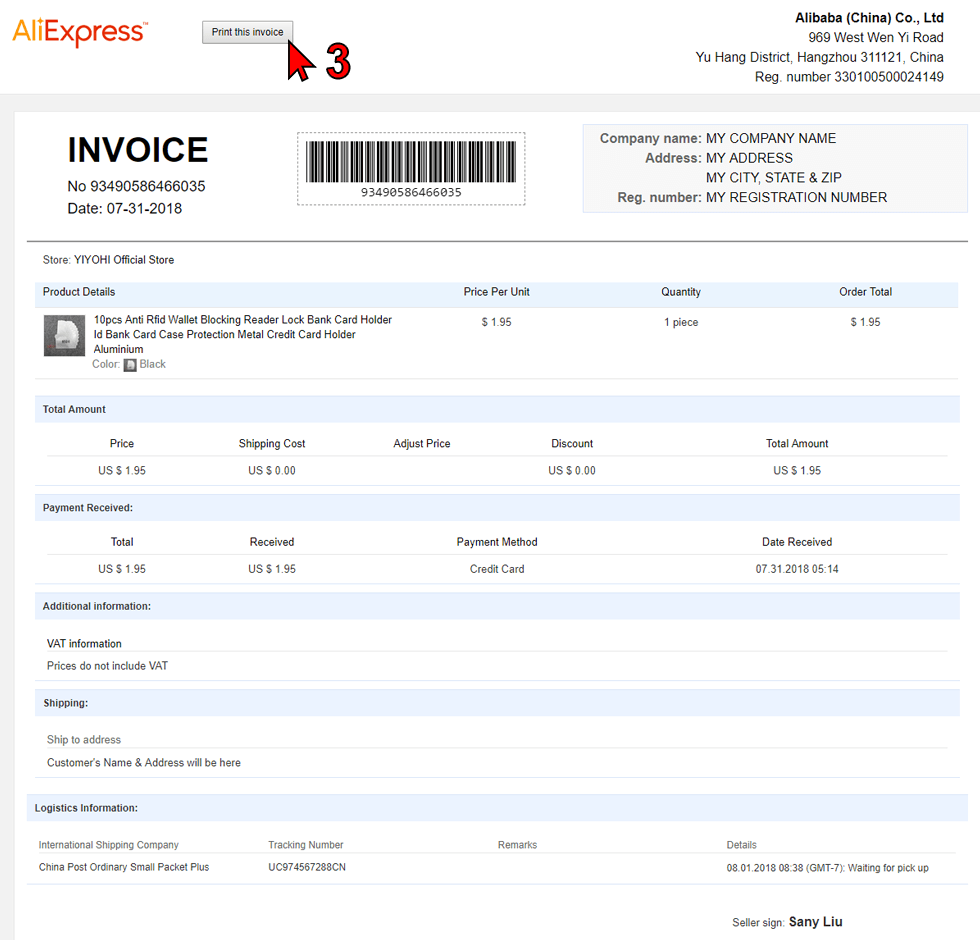This screenshot has width=980, height=940.
Task: Click invoice number 93490586466035 under INVOICE heading
Action: [148, 186]
